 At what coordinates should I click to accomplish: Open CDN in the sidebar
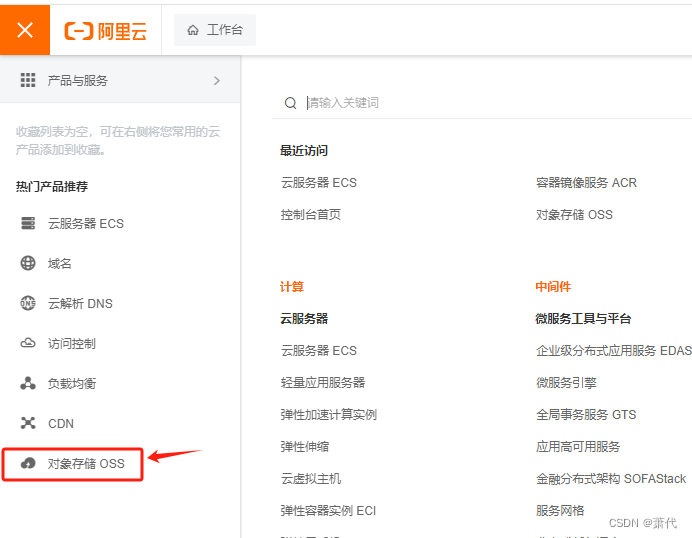pos(61,424)
